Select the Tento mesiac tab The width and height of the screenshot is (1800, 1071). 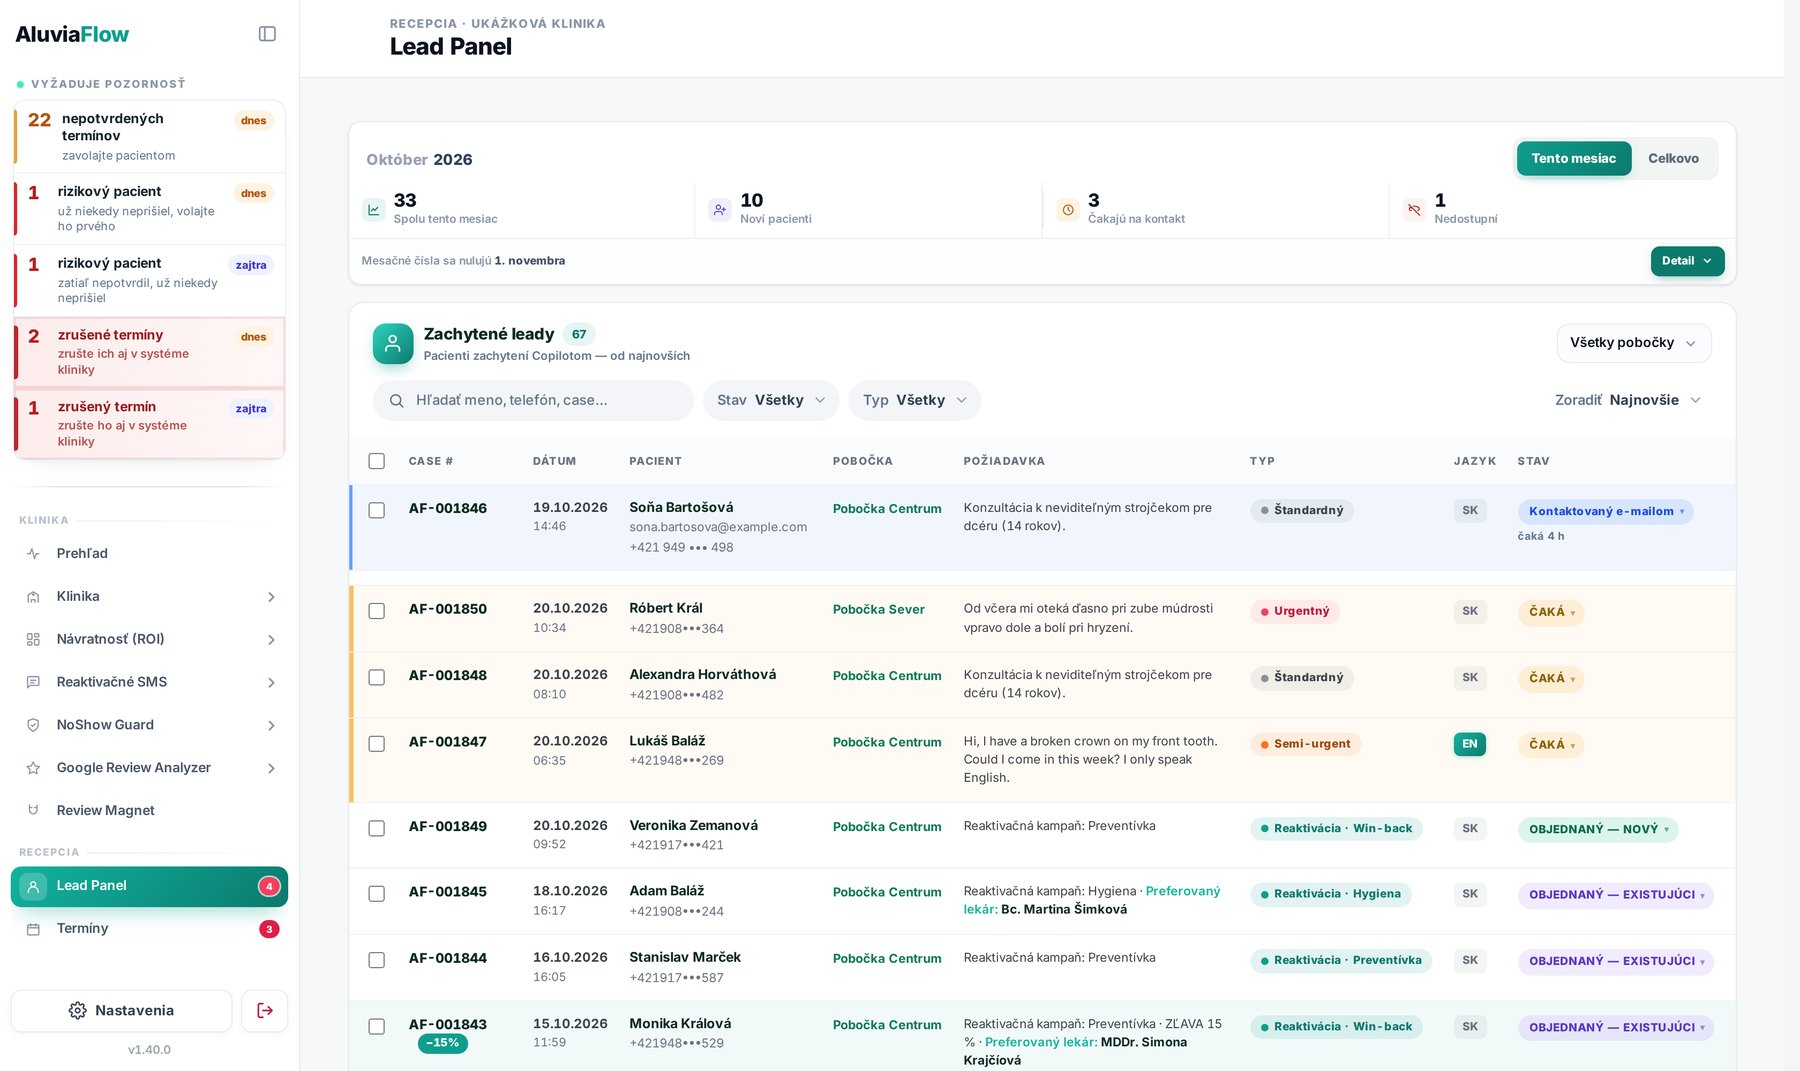[x=1574, y=159]
